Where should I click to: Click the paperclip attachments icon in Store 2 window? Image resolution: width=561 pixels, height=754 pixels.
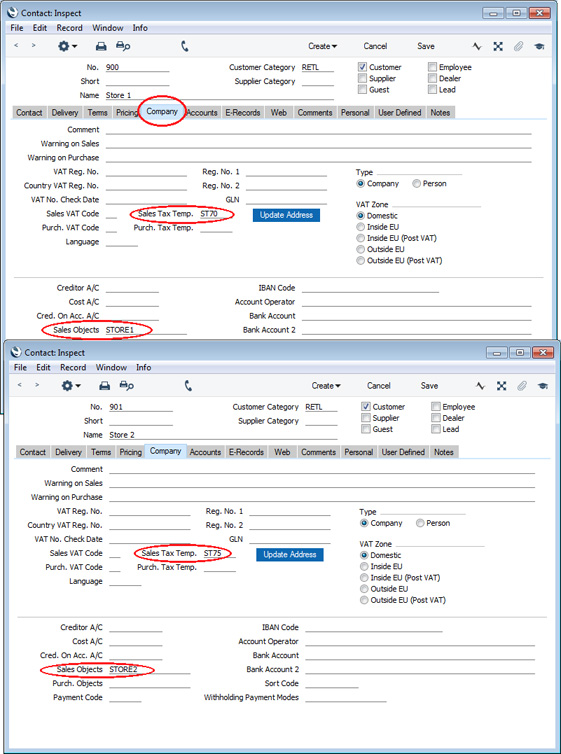point(522,386)
